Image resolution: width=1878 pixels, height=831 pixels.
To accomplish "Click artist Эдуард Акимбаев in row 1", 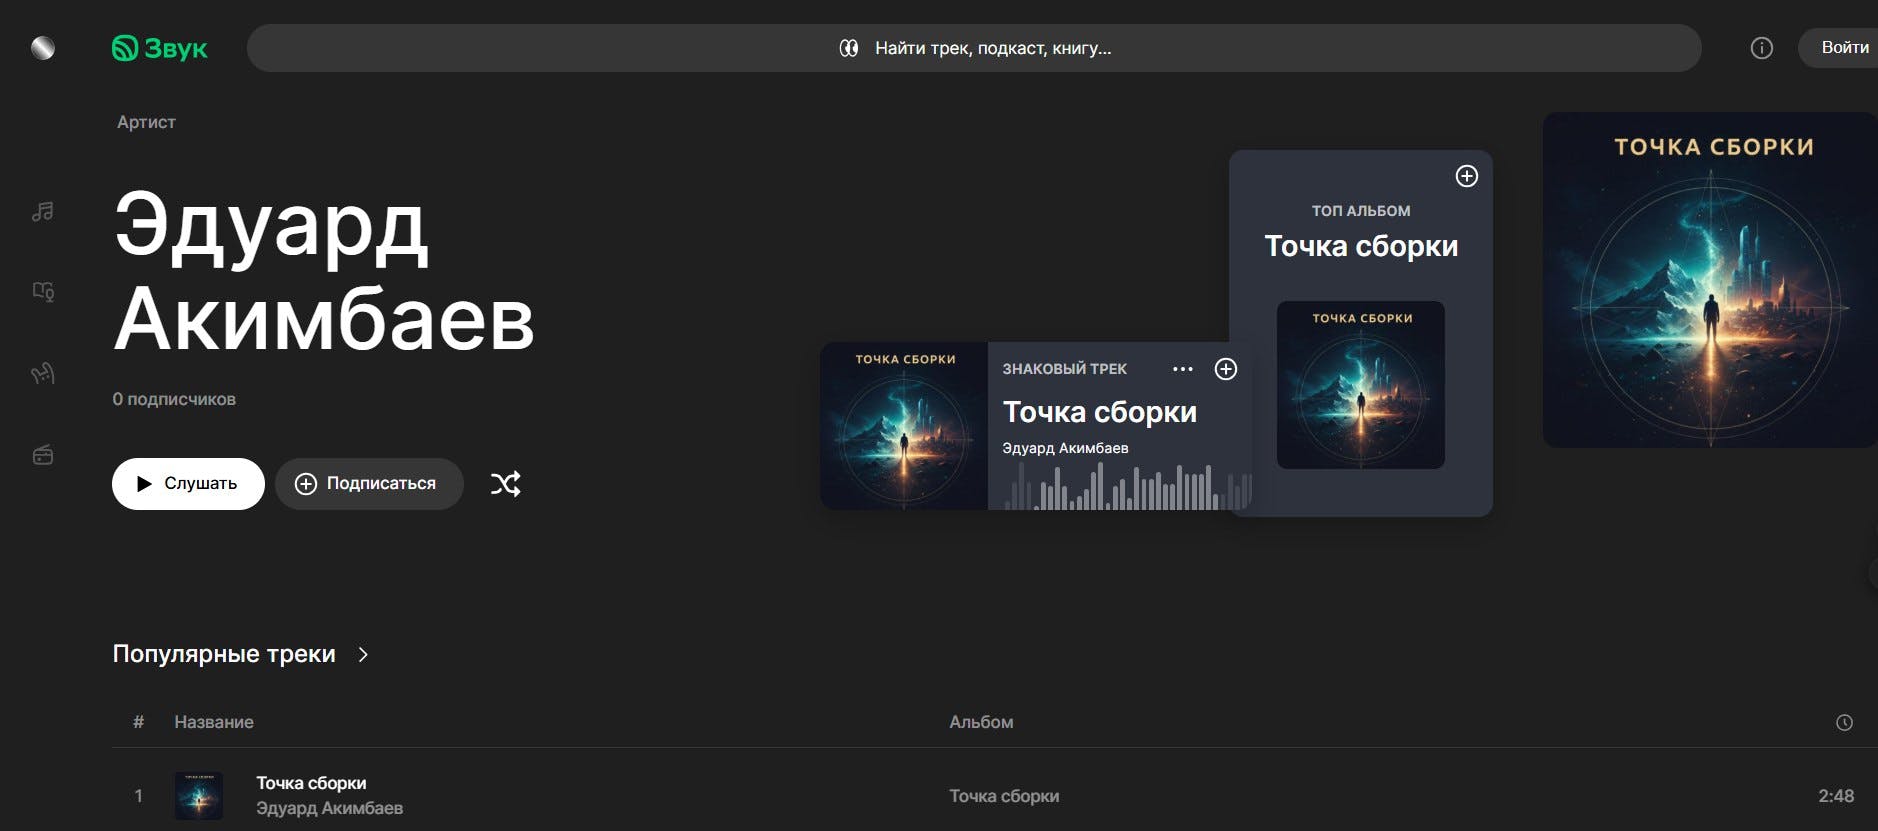I will click(x=329, y=808).
